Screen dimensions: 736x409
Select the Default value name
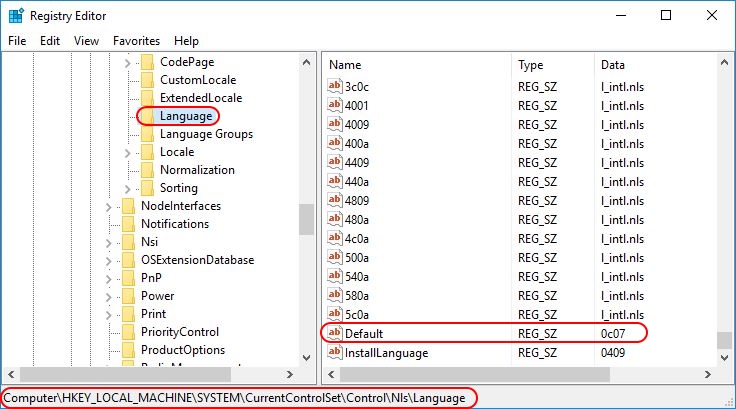[x=364, y=333]
